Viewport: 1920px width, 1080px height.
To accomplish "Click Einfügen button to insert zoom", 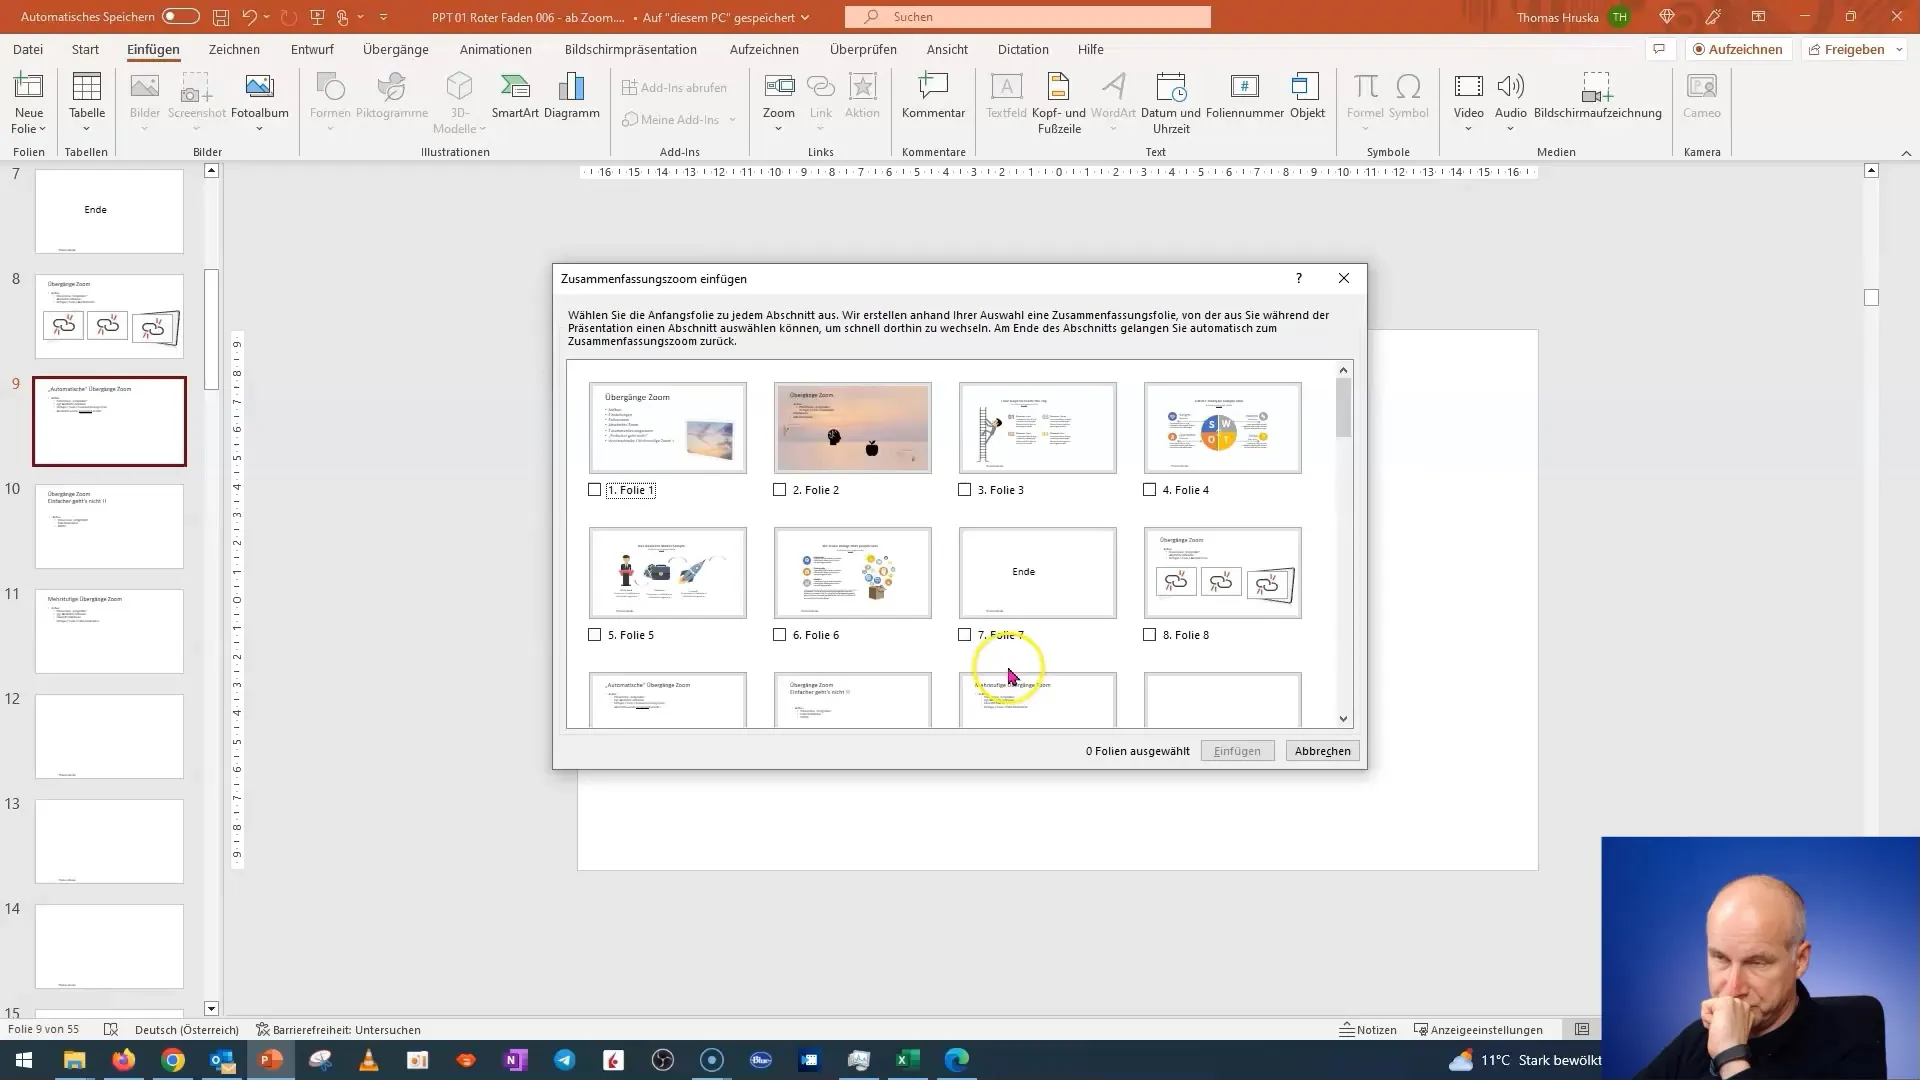I will coord(1237,750).
